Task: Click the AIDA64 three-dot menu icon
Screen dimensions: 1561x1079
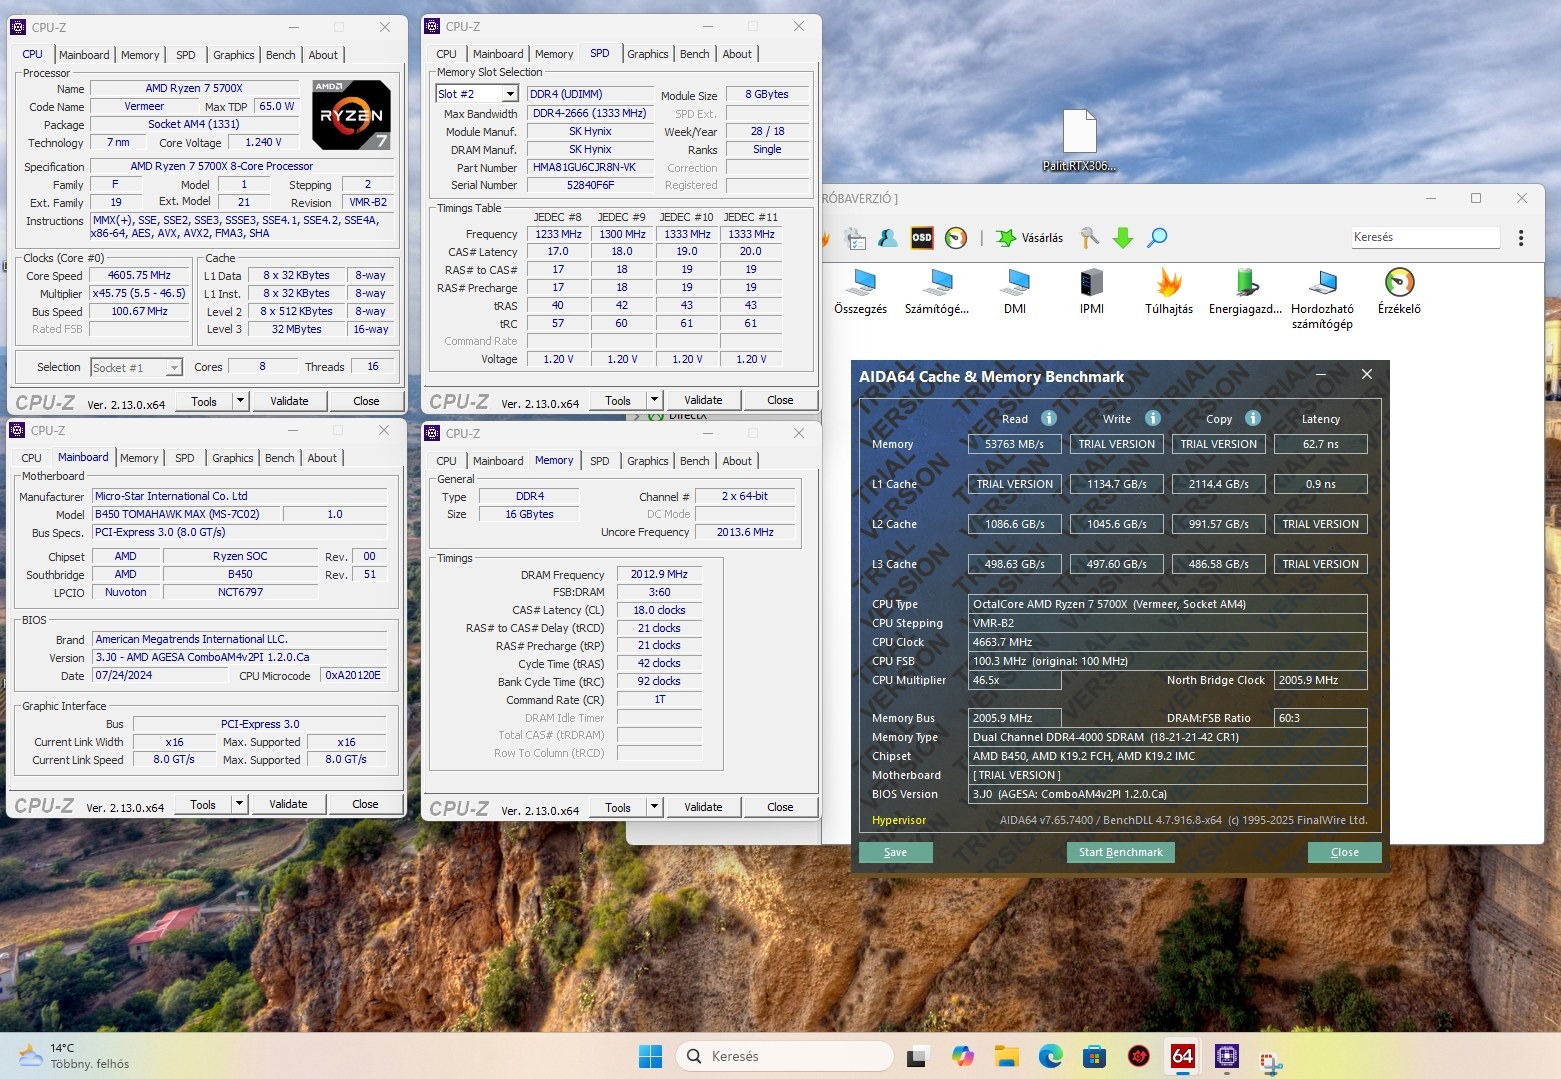Action: 1520,238
